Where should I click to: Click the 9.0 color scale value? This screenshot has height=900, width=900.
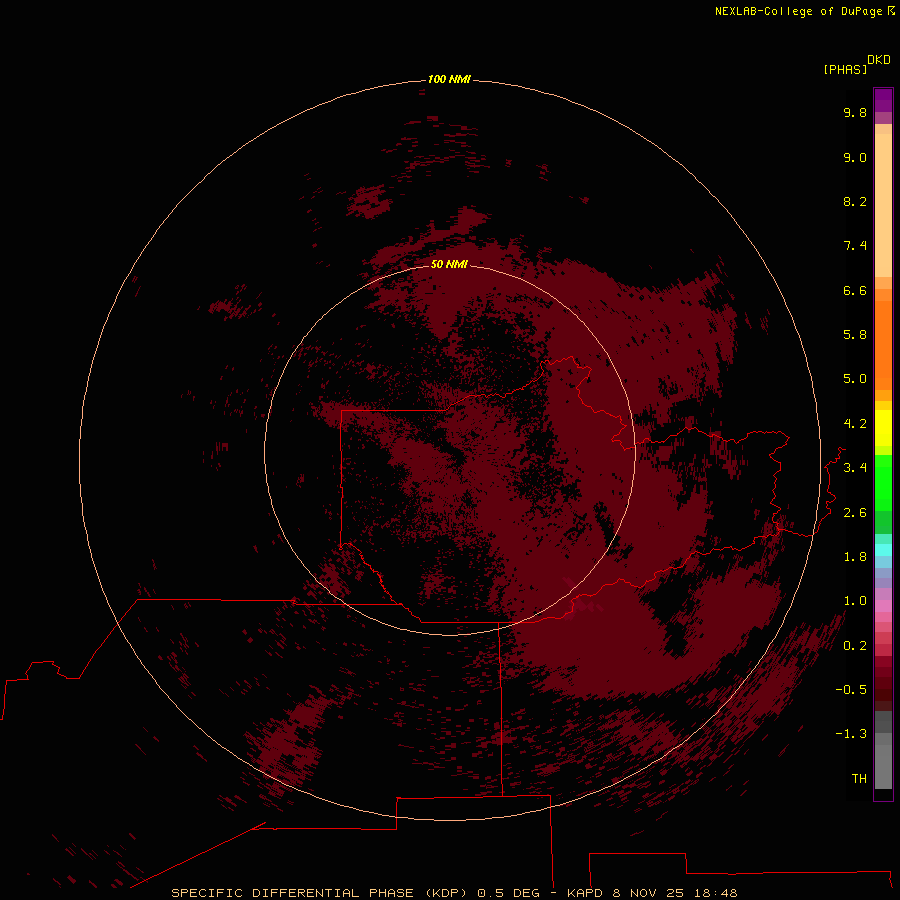pyautogui.click(x=855, y=157)
